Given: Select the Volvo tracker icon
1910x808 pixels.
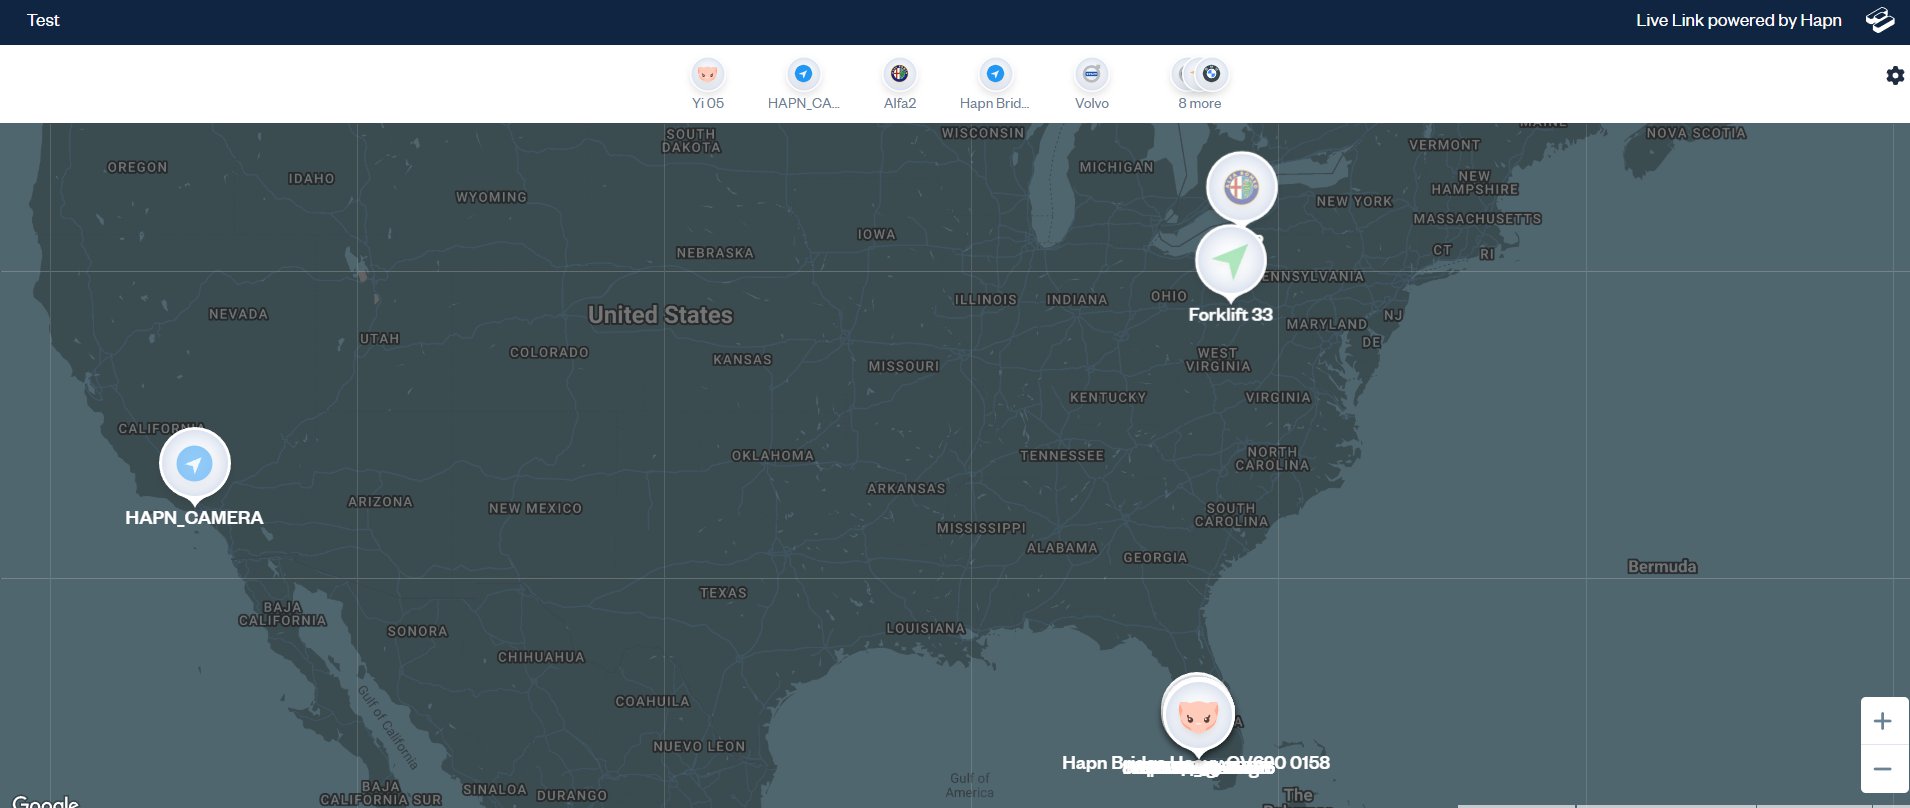Looking at the screenshot, I should click(1091, 74).
